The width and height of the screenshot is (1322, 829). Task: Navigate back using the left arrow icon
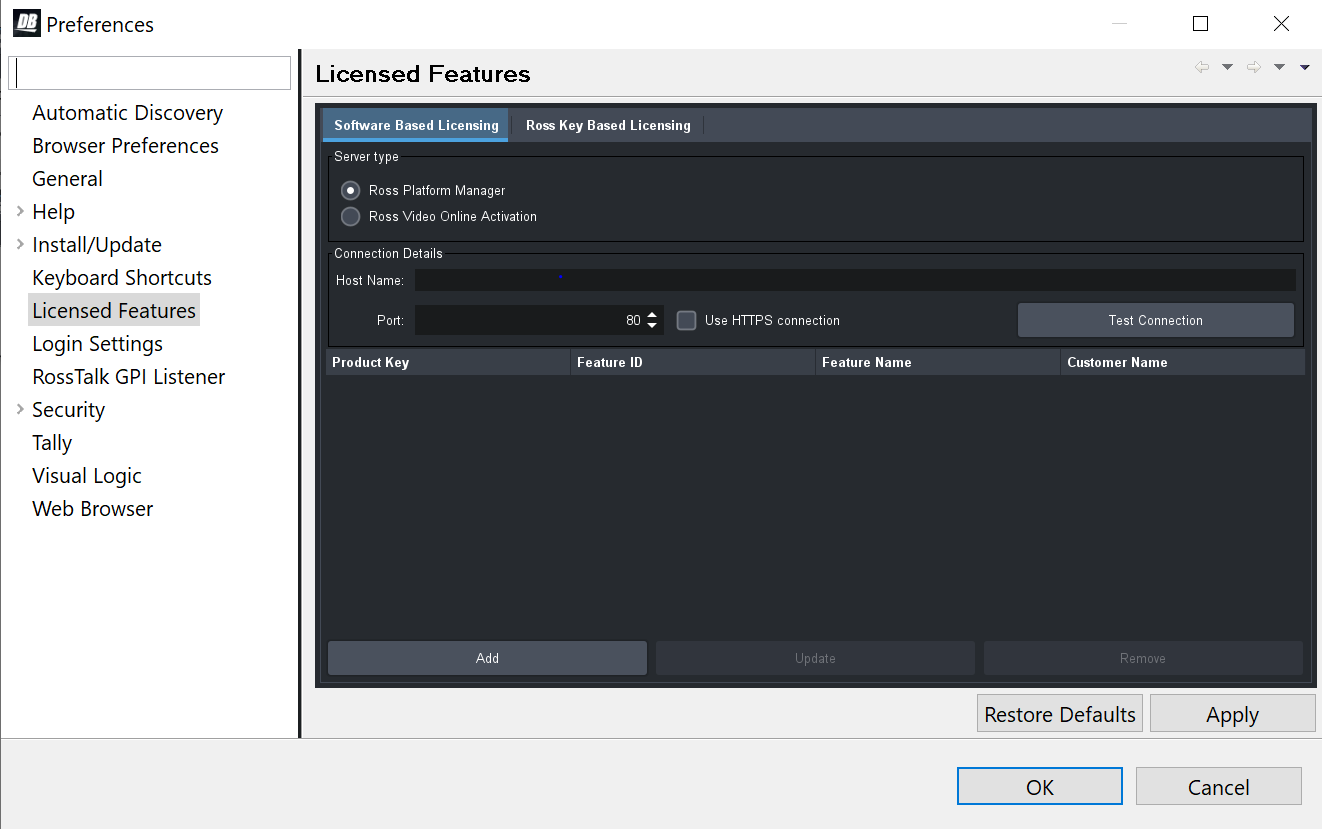click(x=1202, y=66)
